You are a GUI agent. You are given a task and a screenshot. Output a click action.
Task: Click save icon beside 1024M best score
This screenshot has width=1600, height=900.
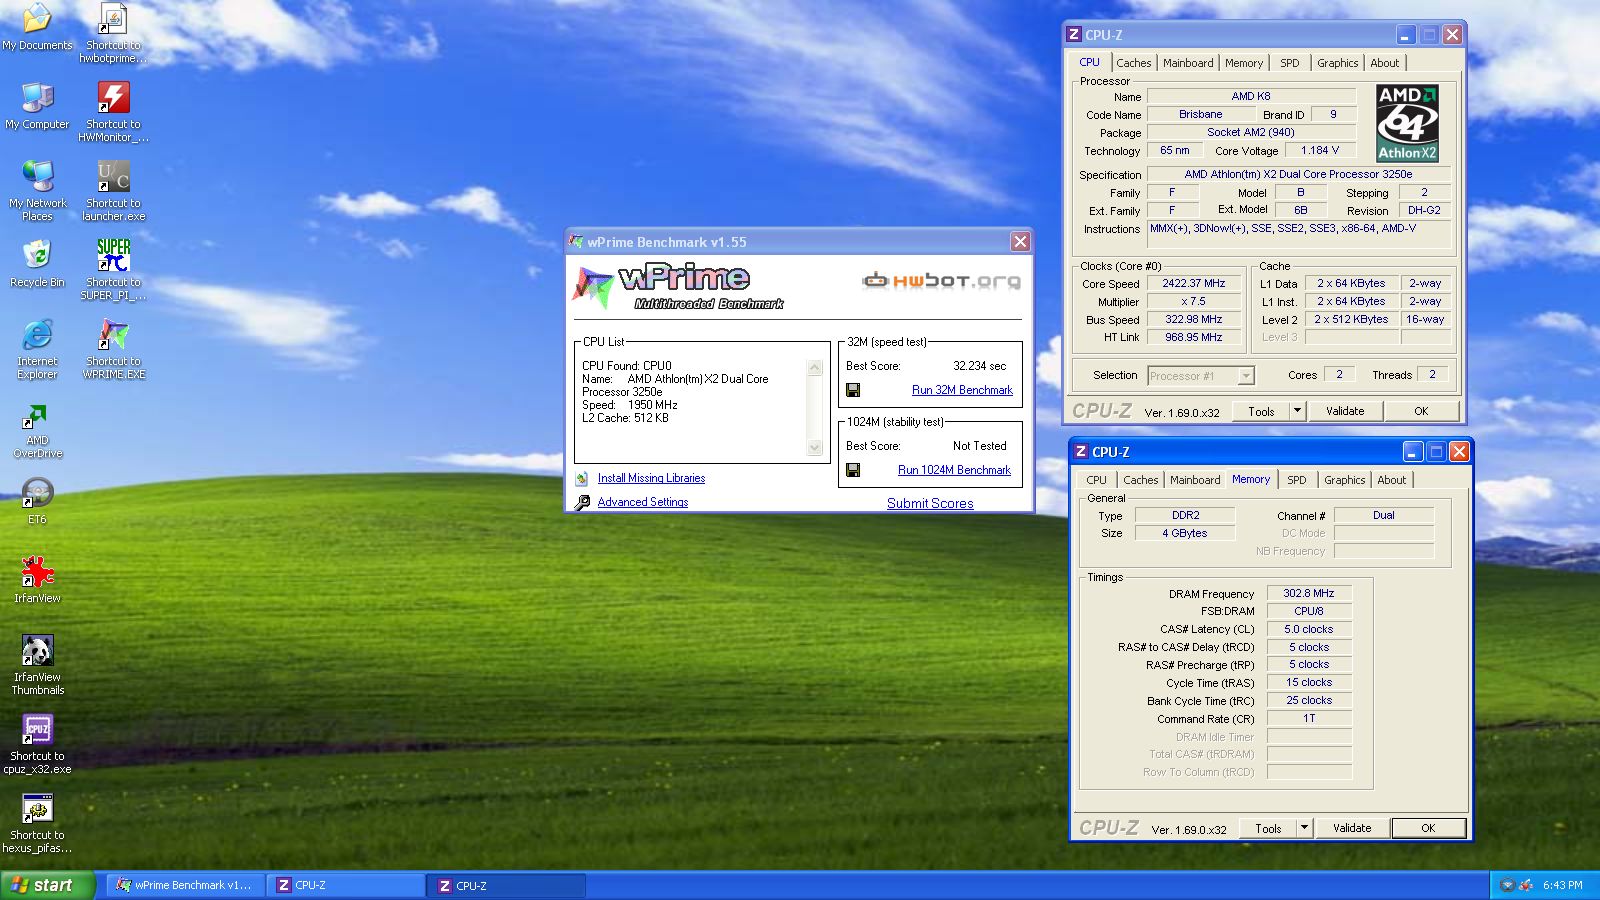click(853, 470)
